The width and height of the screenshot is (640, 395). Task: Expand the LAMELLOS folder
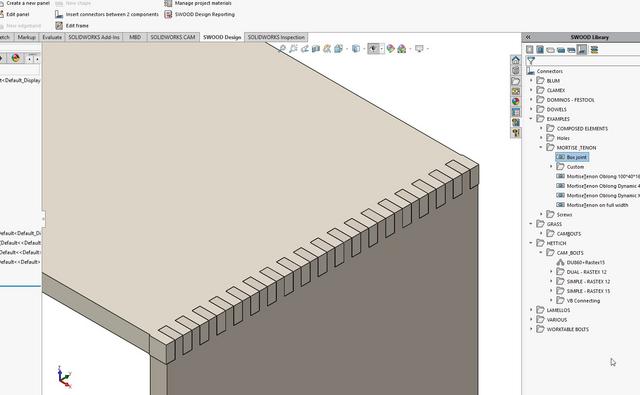point(531,310)
